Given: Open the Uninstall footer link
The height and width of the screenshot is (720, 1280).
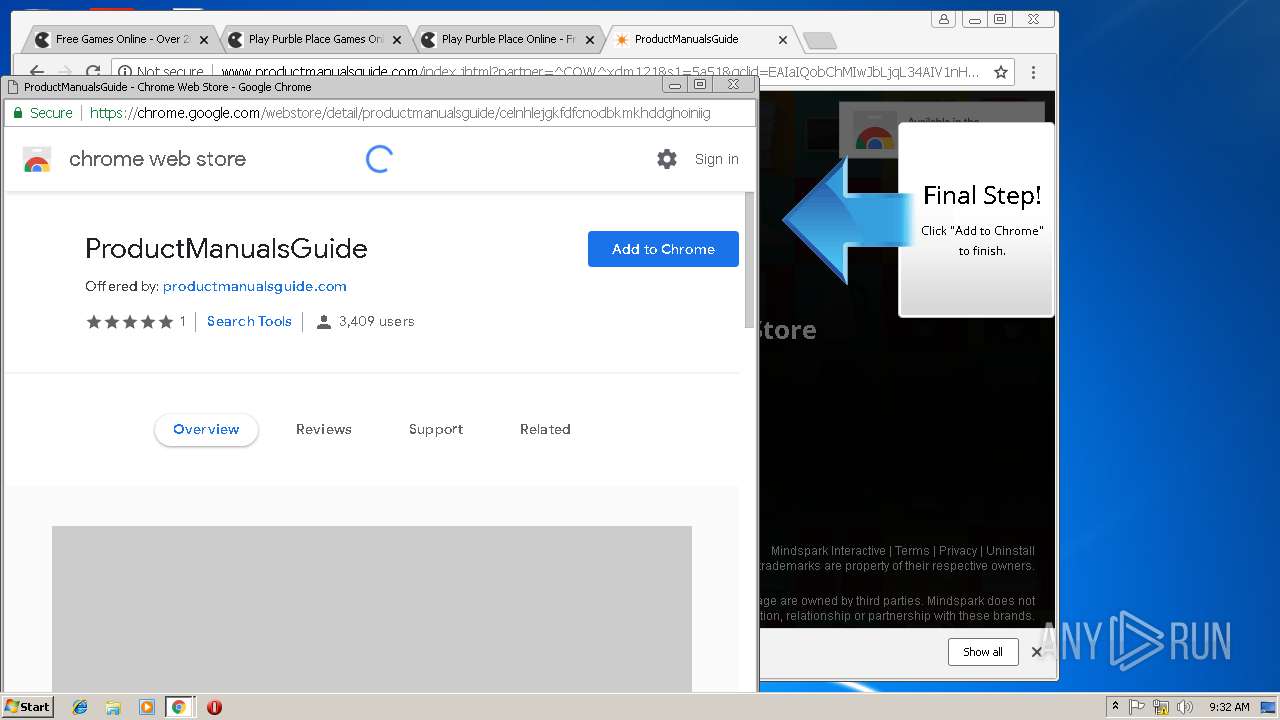Looking at the screenshot, I should click(1010, 551).
